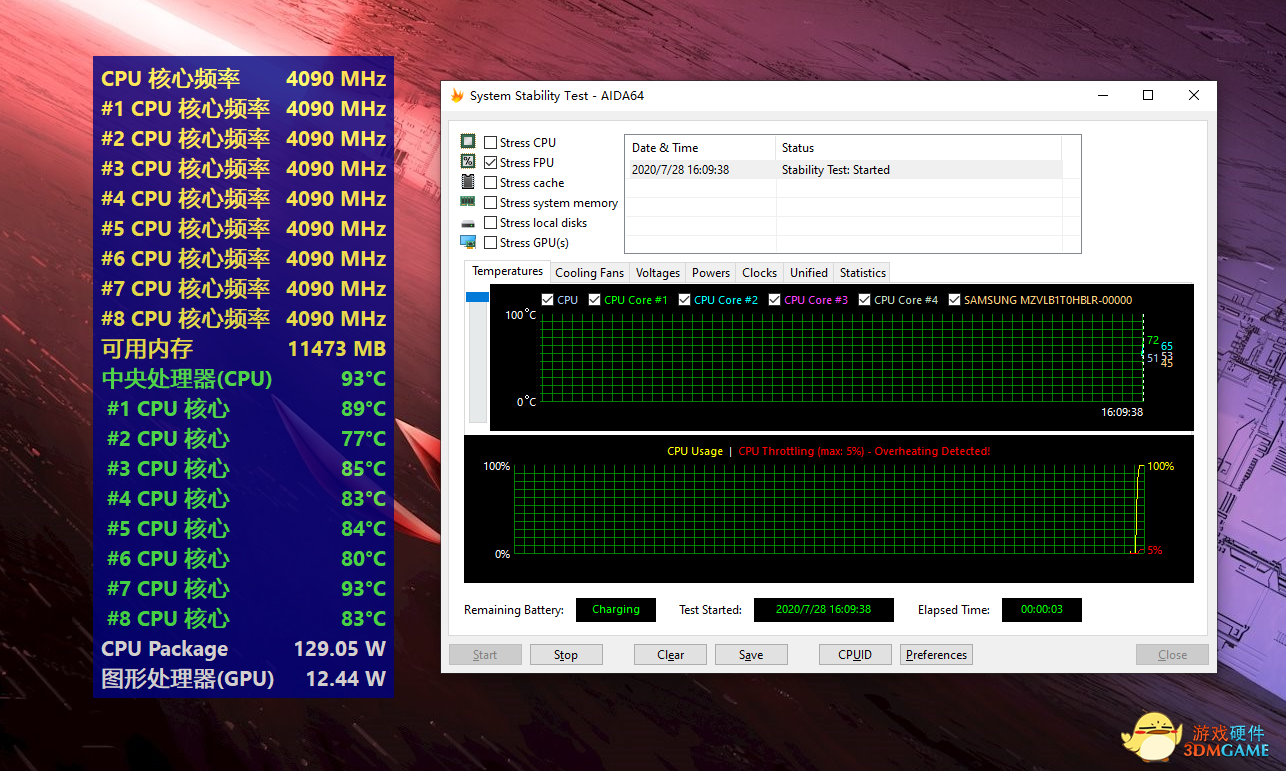The image size is (1286, 771).
Task: Open the Preferences dialog
Action: pyautogui.click(x=936, y=655)
